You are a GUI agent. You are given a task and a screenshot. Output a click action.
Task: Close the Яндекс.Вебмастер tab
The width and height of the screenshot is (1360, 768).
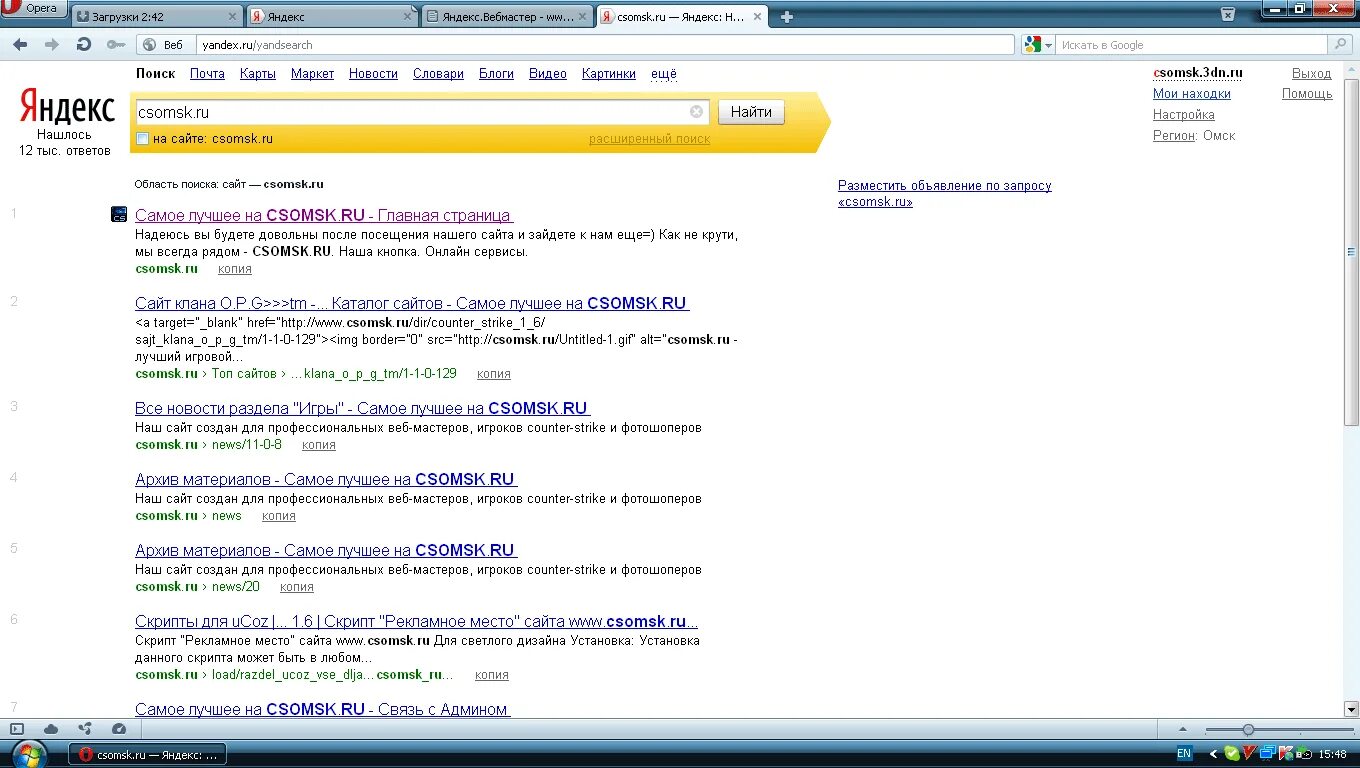coord(584,17)
